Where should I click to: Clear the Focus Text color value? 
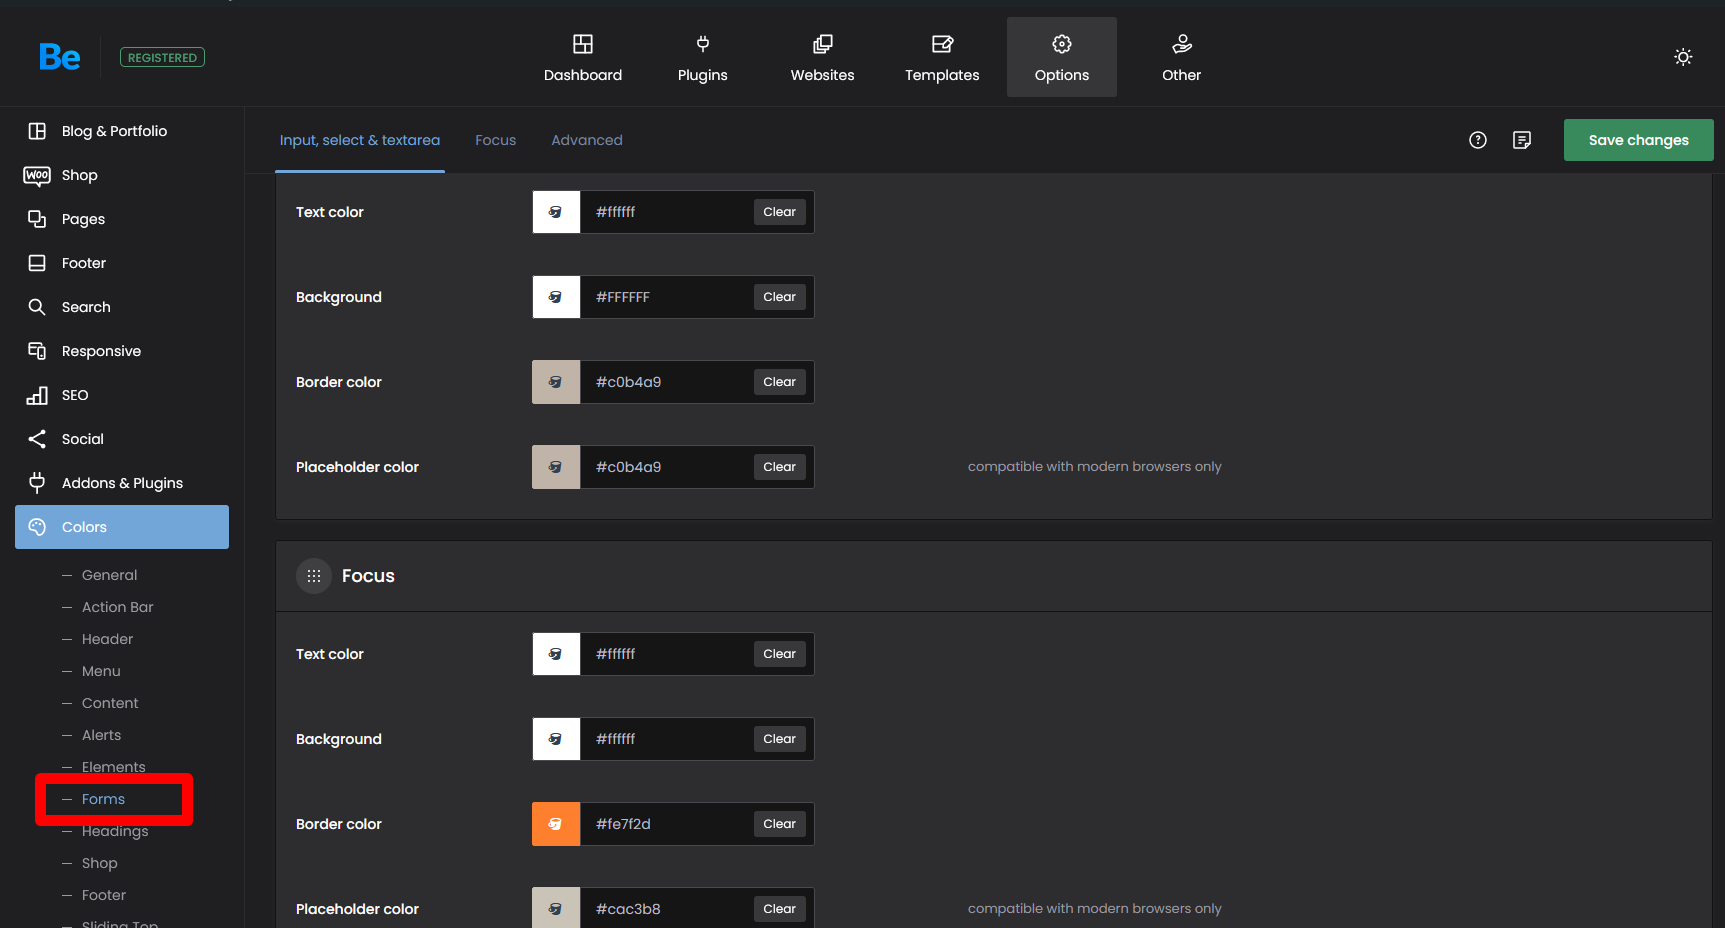coord(780,654)
